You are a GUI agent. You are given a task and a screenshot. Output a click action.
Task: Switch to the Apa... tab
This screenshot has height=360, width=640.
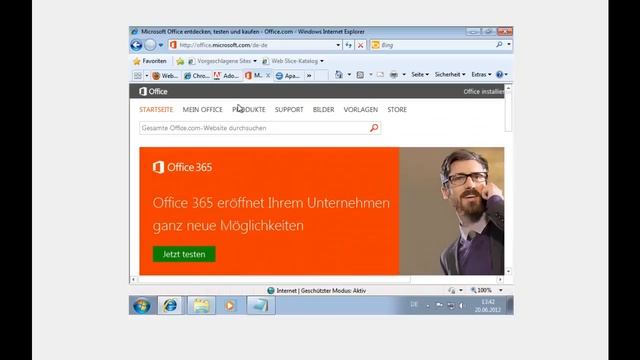(x=288, y=76)
